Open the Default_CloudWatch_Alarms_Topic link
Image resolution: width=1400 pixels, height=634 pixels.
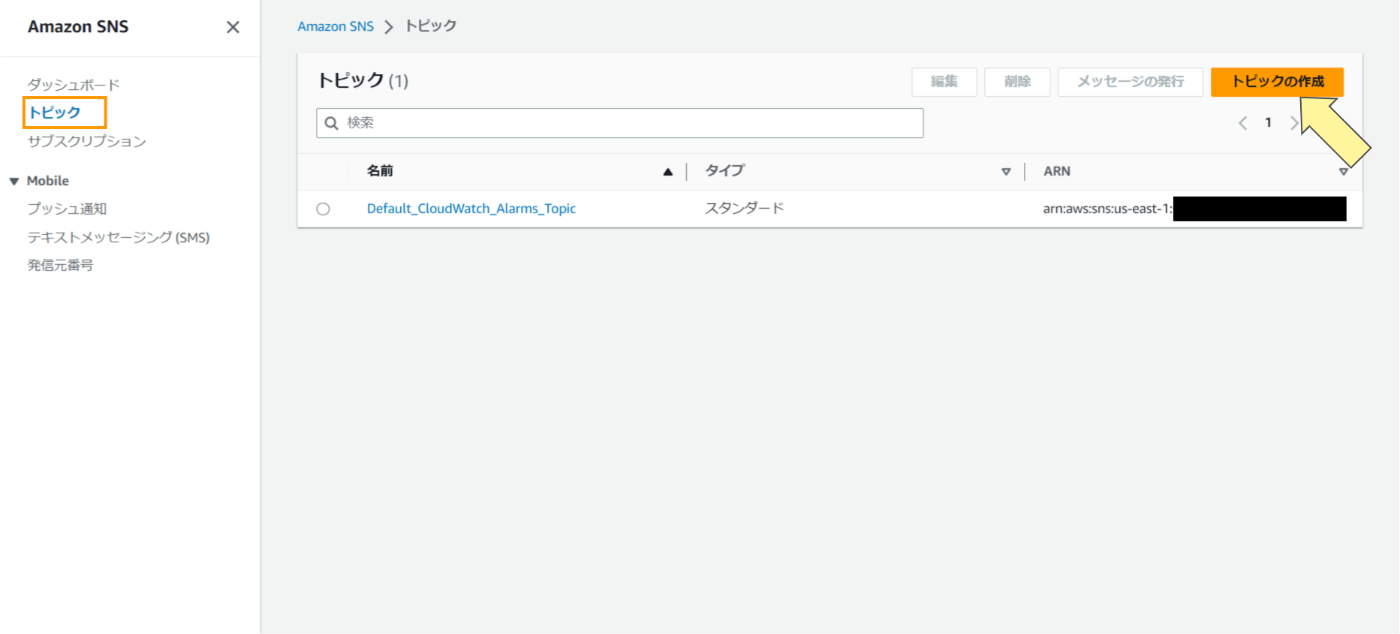471,209
